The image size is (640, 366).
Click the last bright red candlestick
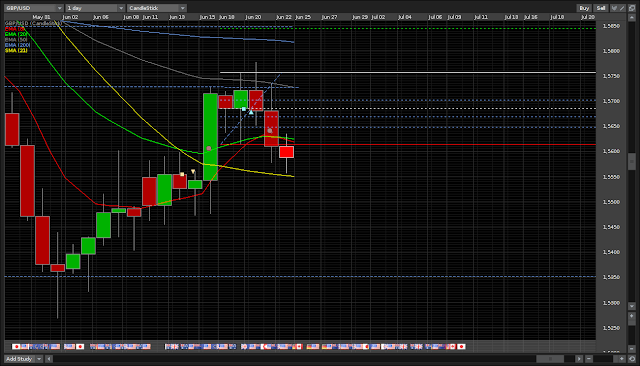click(x=287, y=152)
